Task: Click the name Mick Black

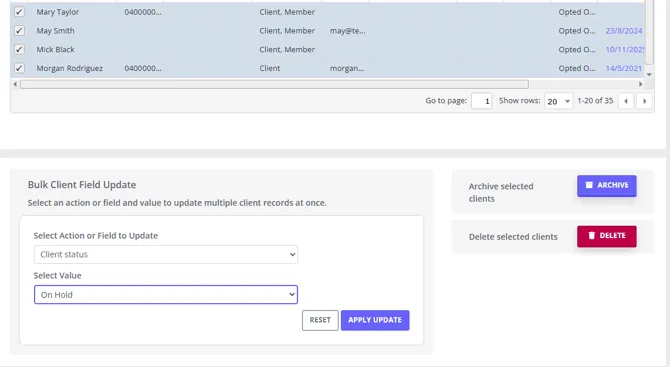Action: pos(56,50)
